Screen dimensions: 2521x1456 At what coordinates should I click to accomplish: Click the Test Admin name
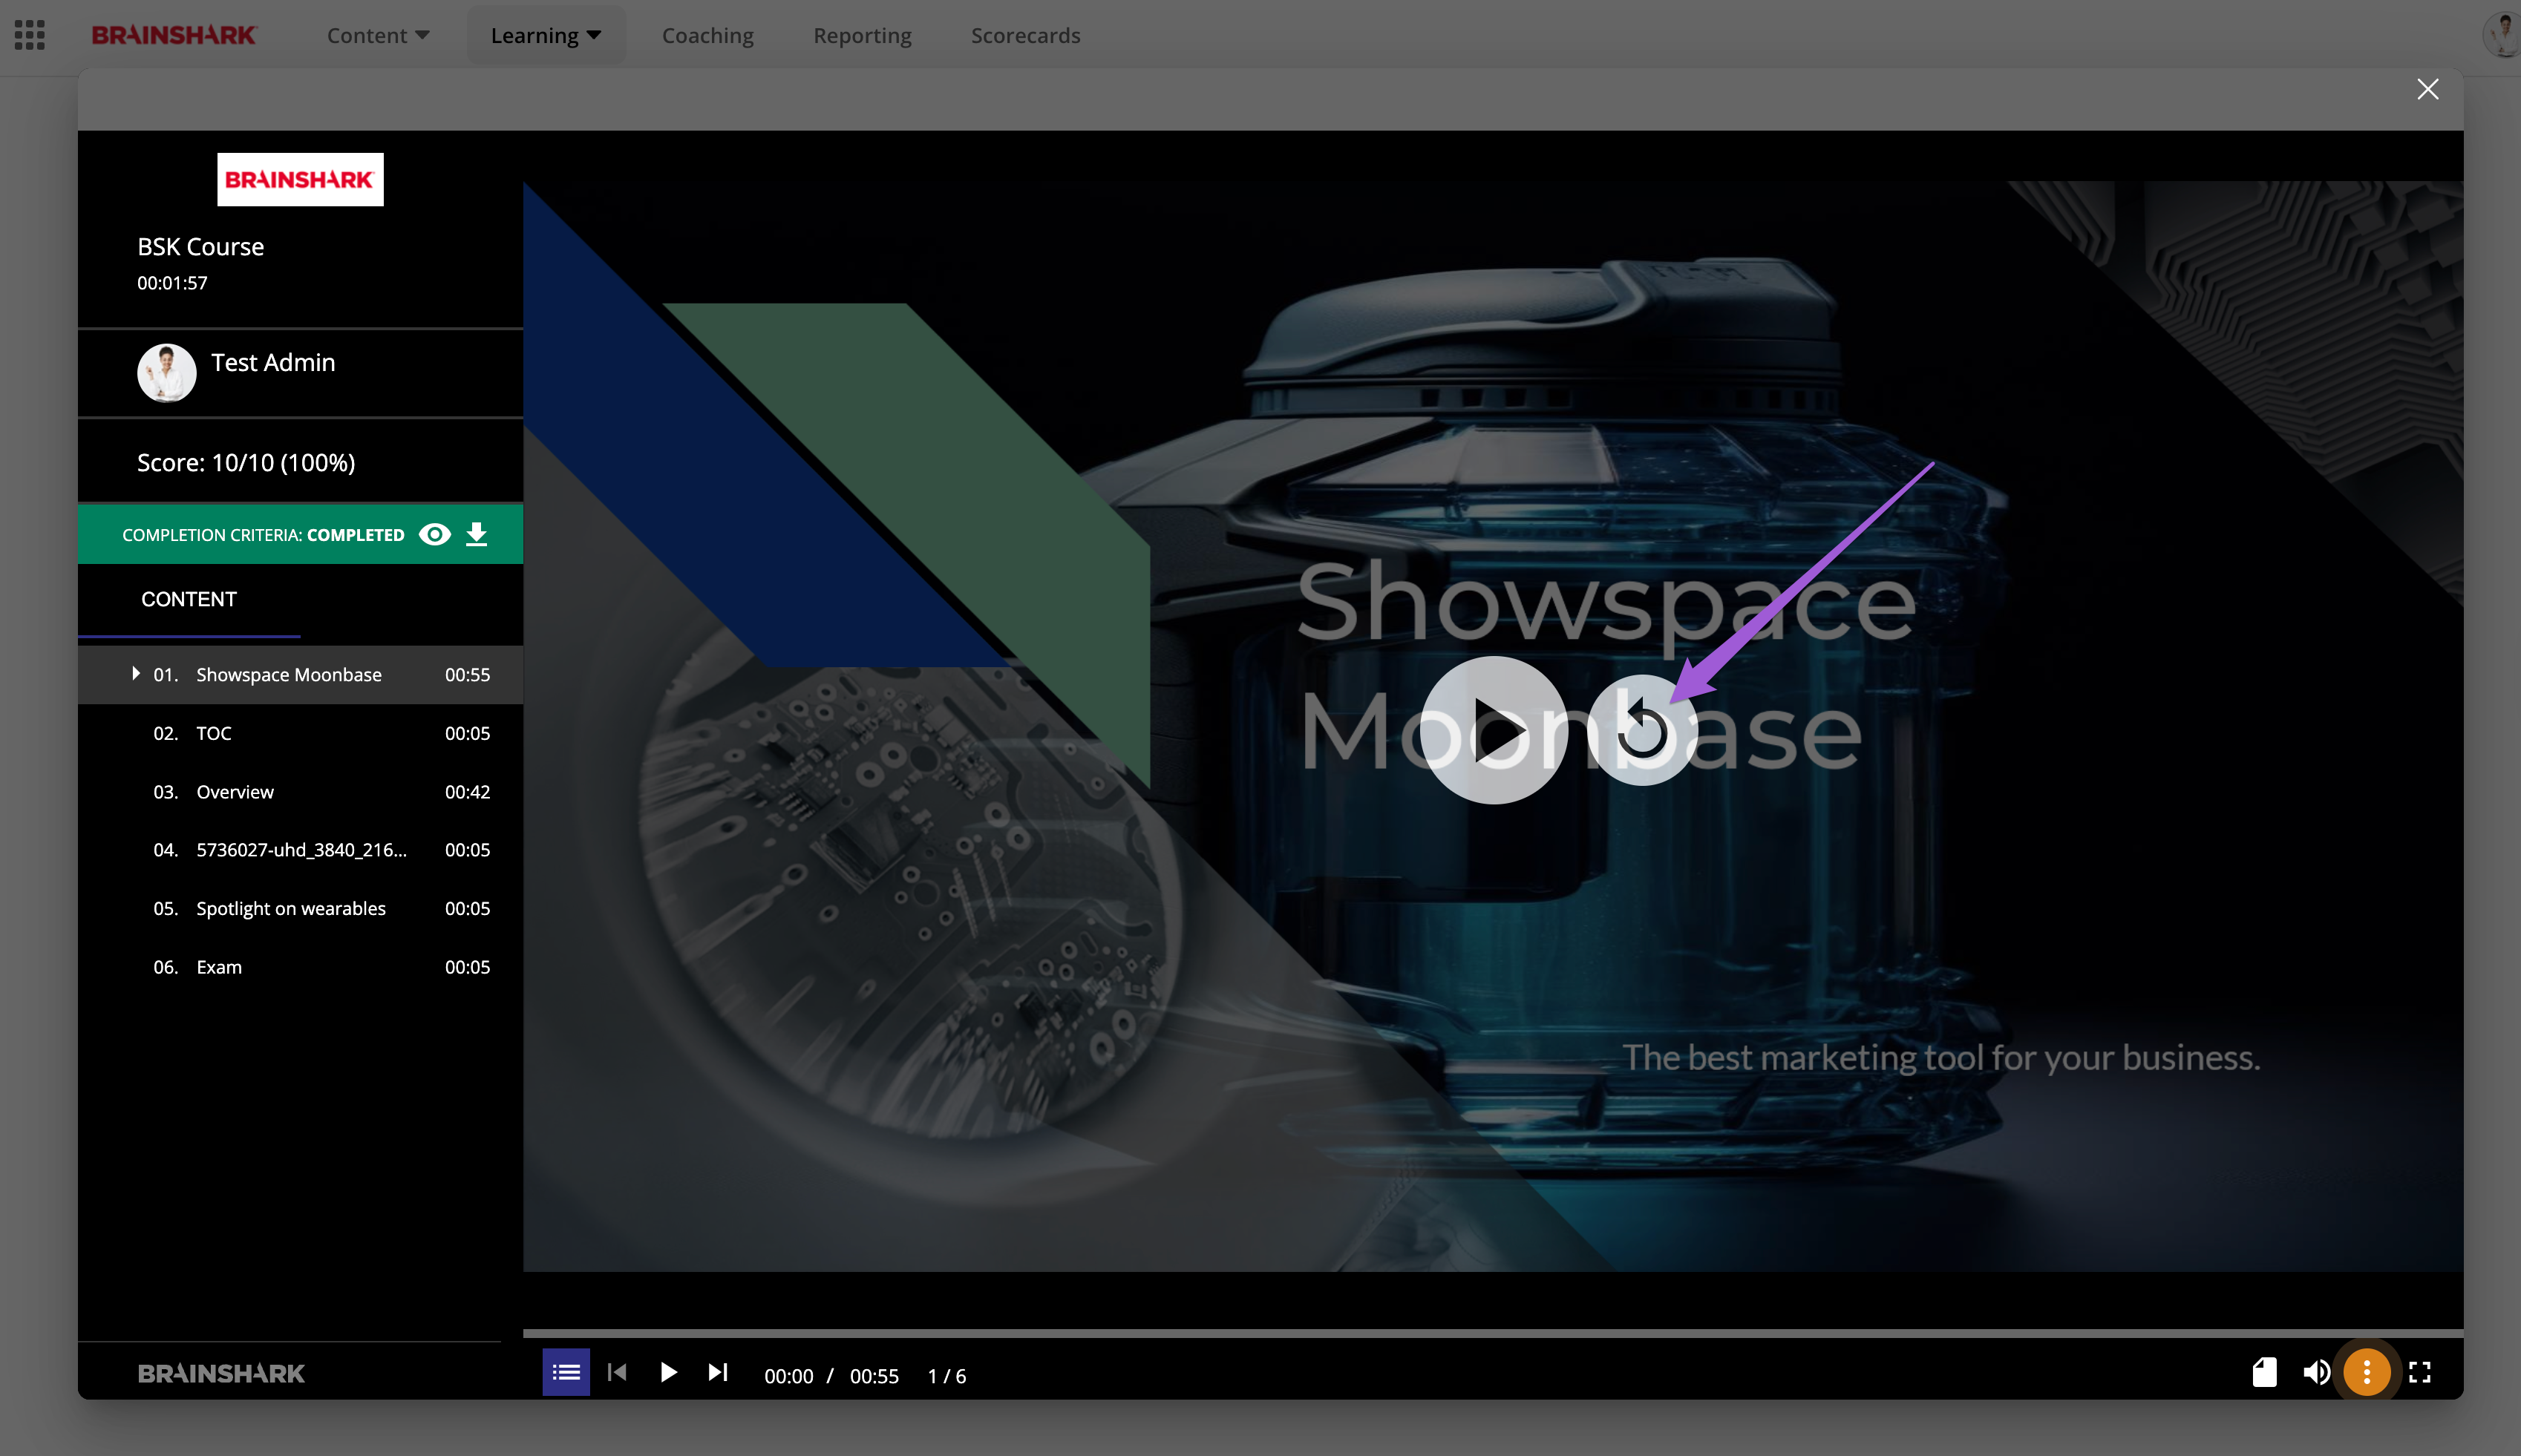tap(273, 362)
